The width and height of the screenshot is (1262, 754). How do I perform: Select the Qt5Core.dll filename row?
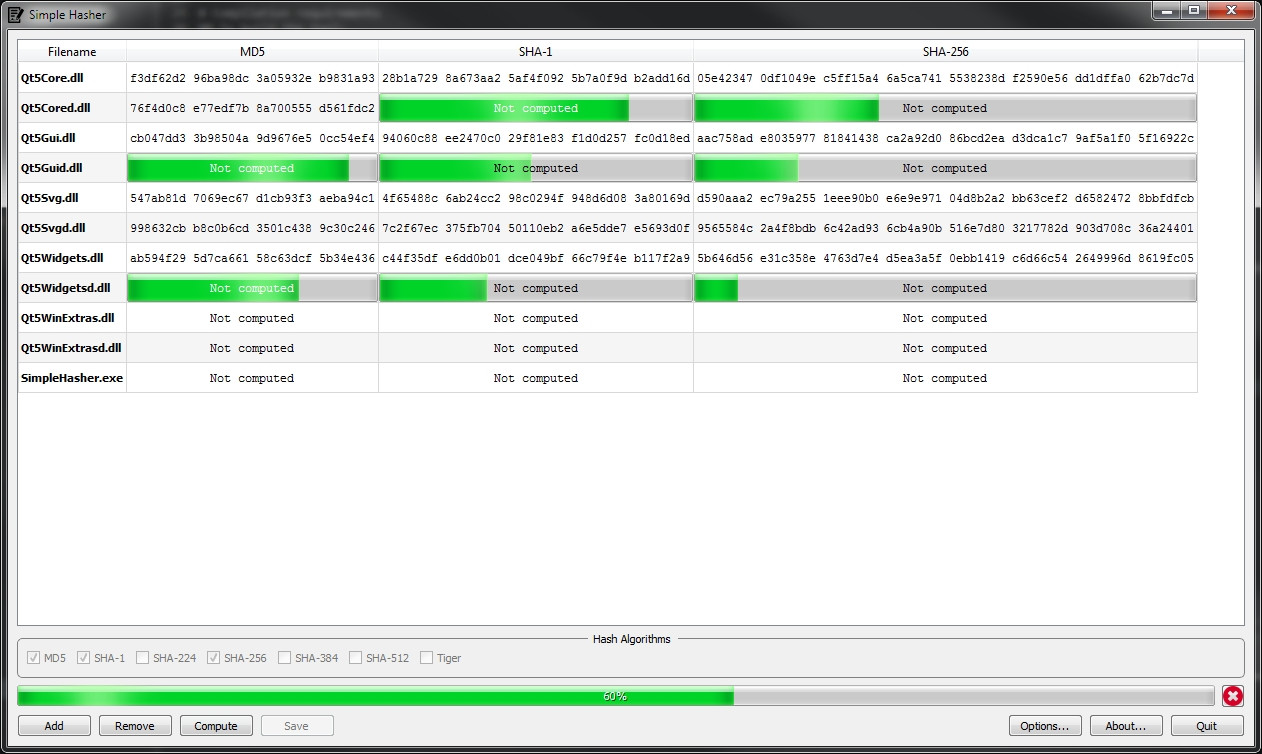72,78
